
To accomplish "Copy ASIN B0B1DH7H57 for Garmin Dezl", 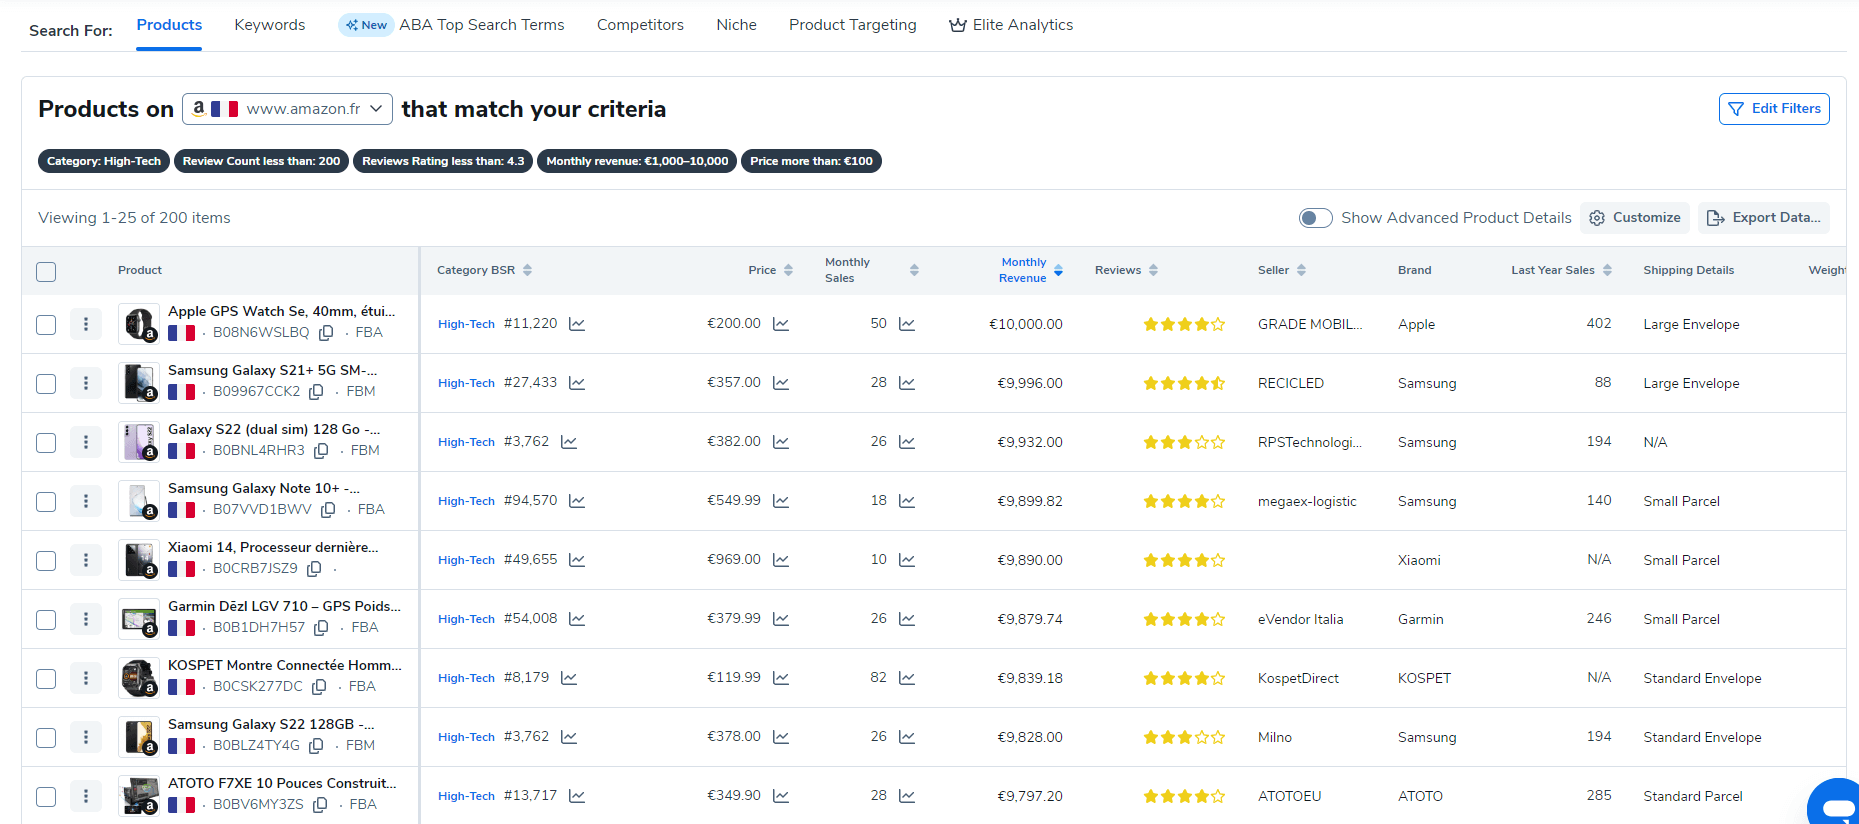I will (x=321, y=628).
